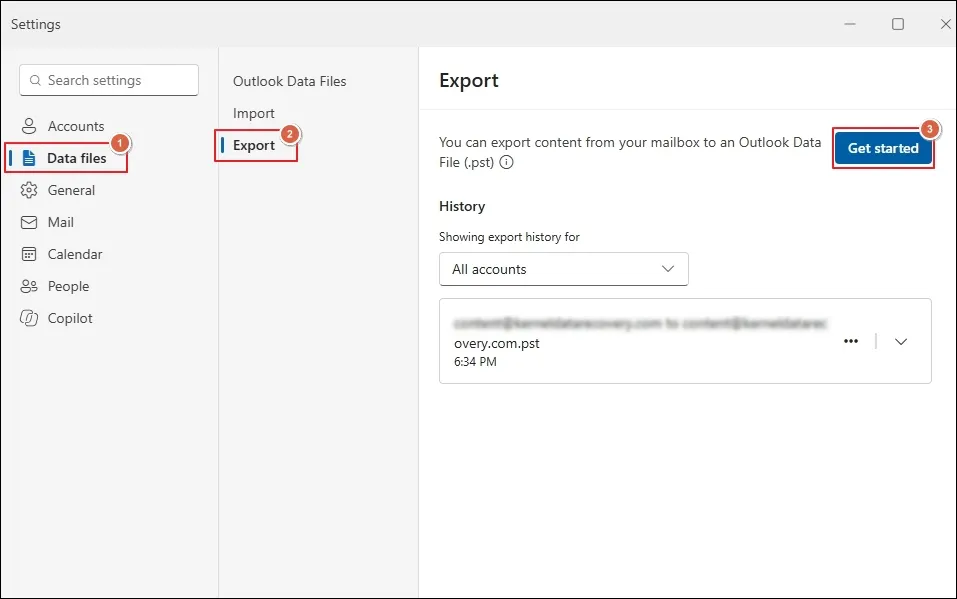Expand the export history entry chevron
The image size is (957, 599).
901,341
